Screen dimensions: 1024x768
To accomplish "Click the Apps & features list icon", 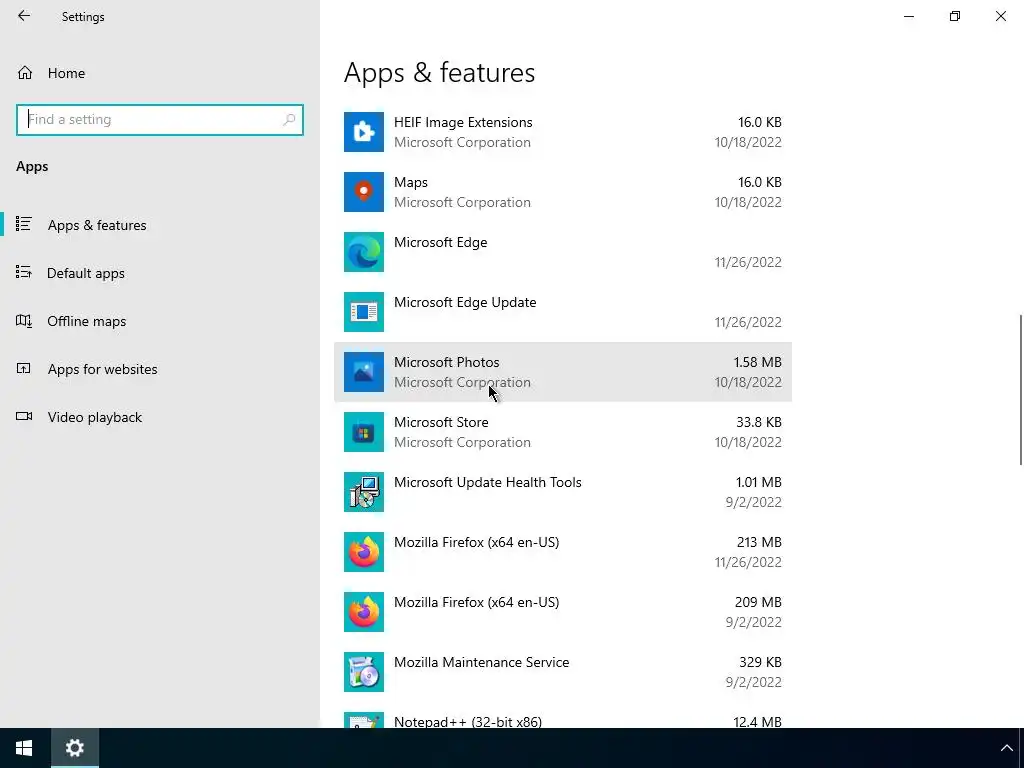I will (24, 224).
